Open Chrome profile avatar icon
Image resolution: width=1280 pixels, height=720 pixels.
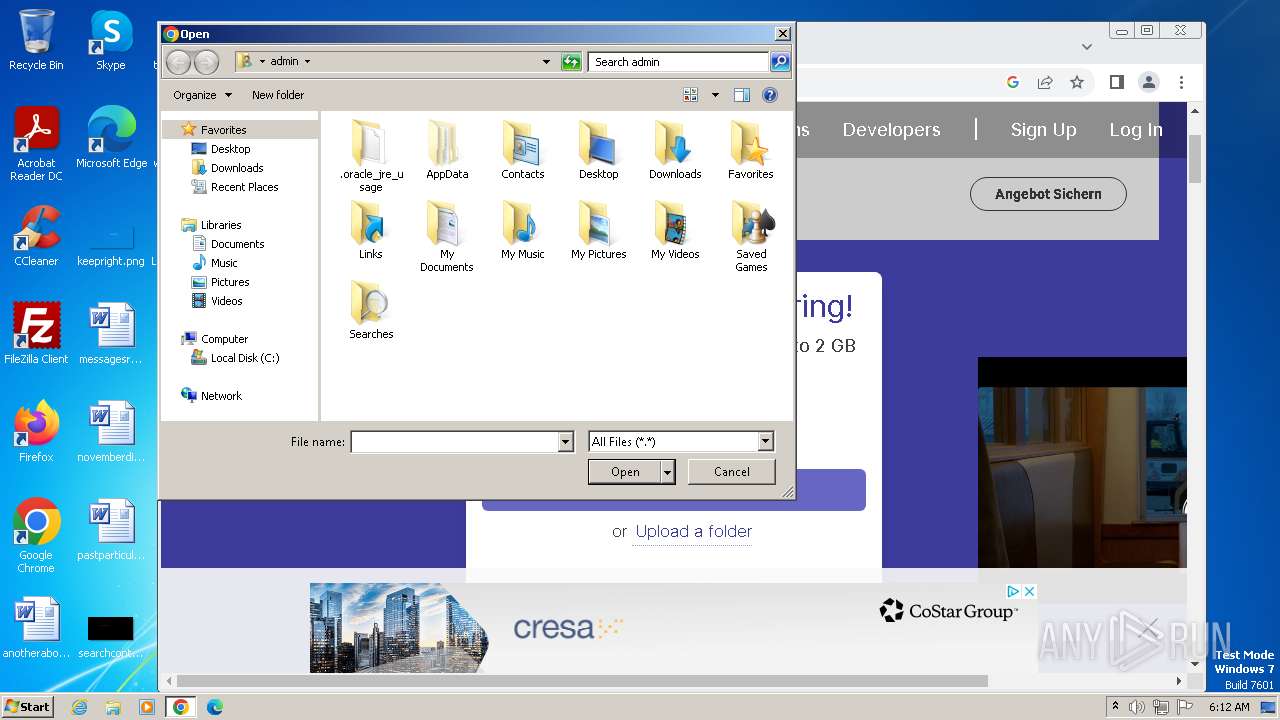click(1149, 82)
